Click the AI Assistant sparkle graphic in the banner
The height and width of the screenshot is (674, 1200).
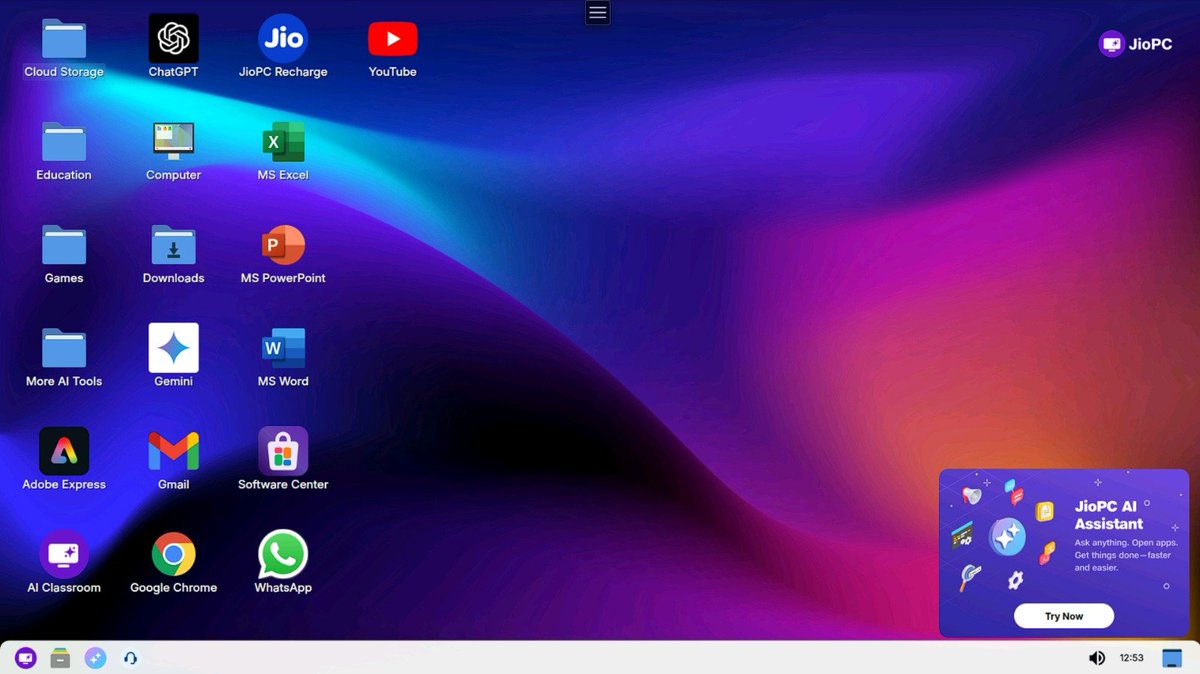click(1007, 537)
